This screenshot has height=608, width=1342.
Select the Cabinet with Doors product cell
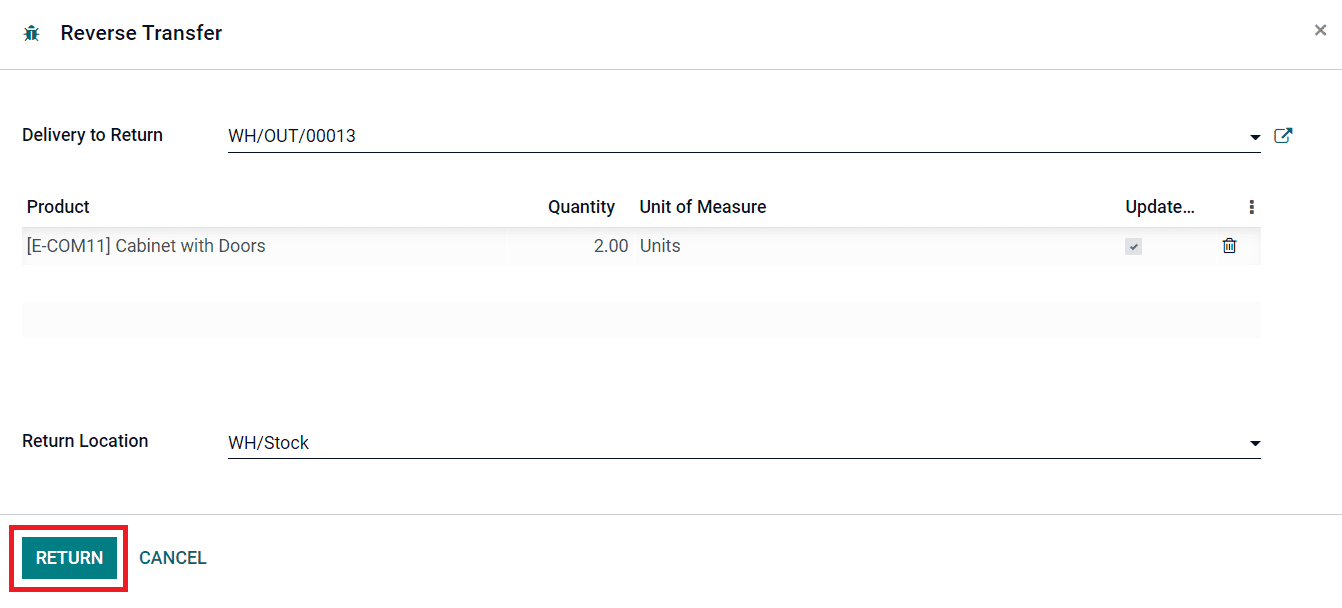point(146,246)
